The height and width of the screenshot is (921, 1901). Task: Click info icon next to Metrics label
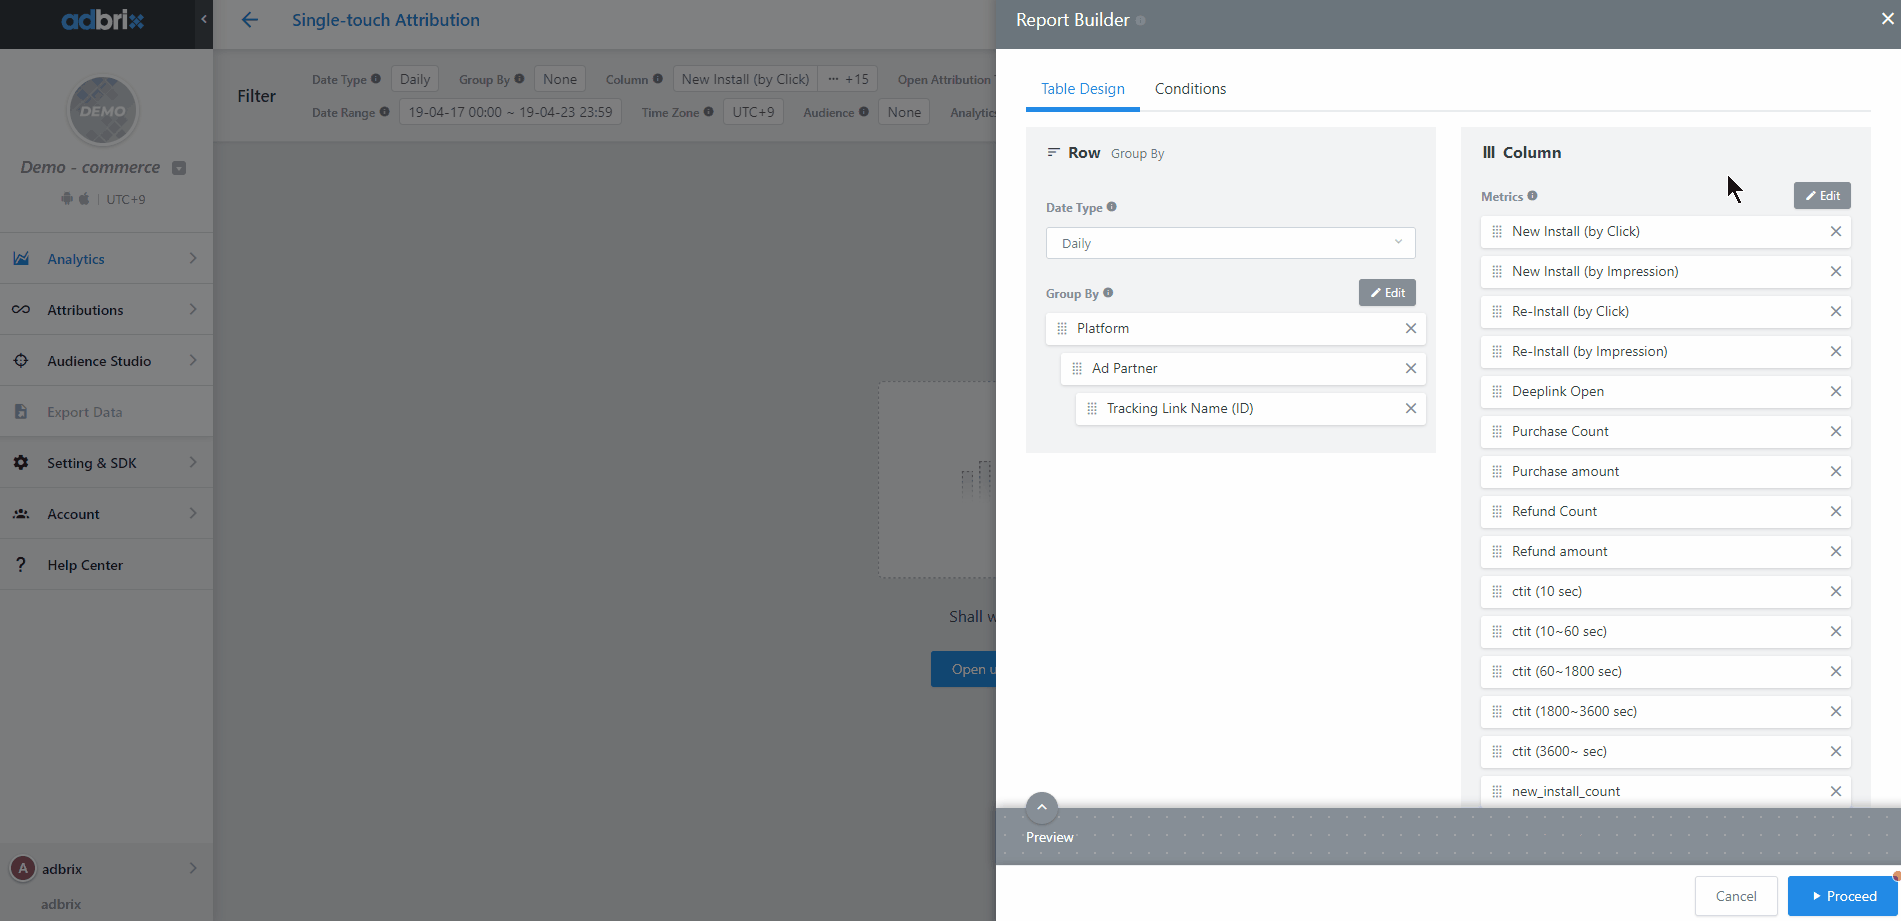1532,196
